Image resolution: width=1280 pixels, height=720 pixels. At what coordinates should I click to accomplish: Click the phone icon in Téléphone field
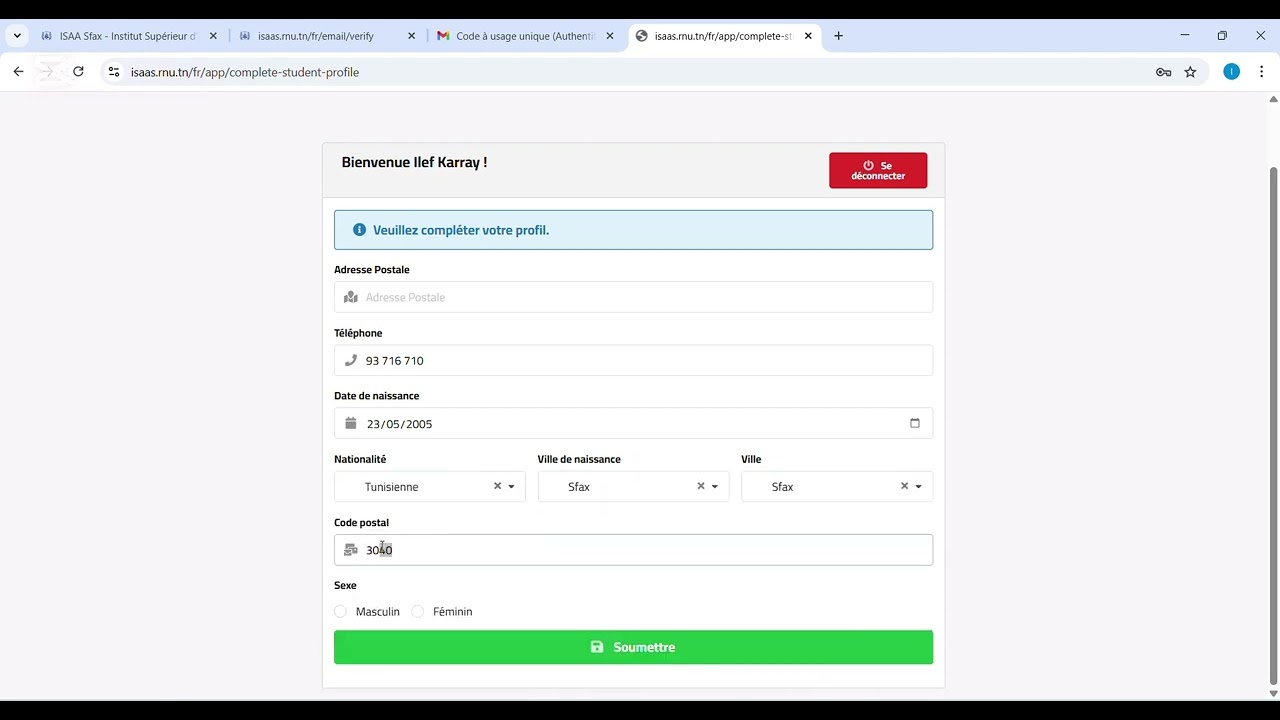350,360
